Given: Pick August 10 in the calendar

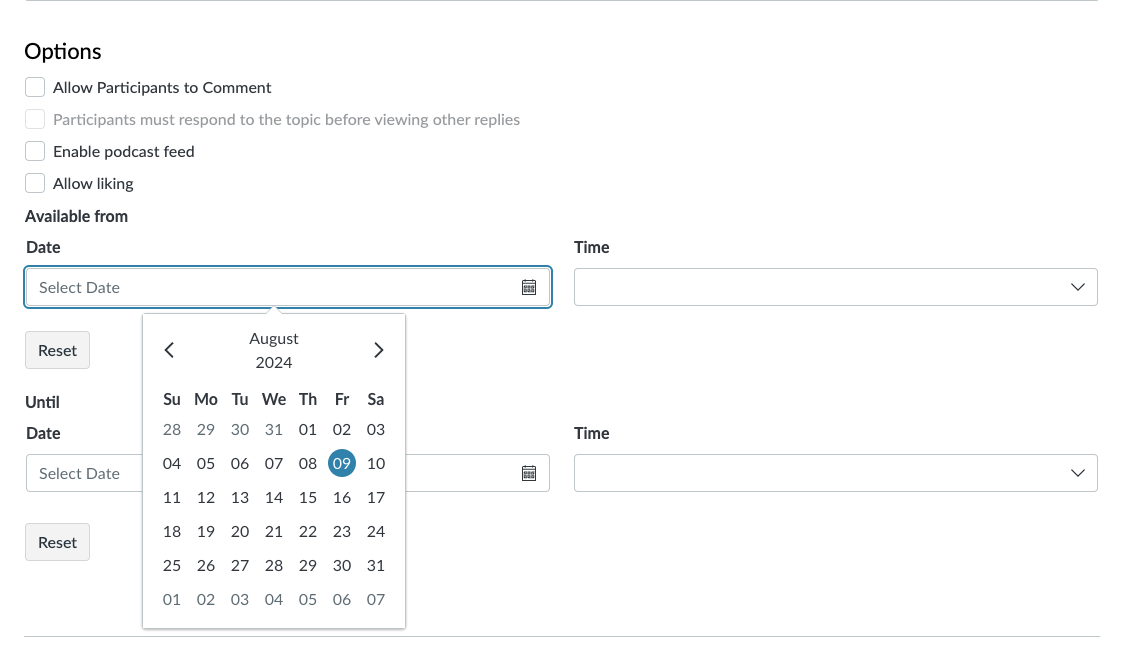Looking at the screenshot, I should [376, 464].
